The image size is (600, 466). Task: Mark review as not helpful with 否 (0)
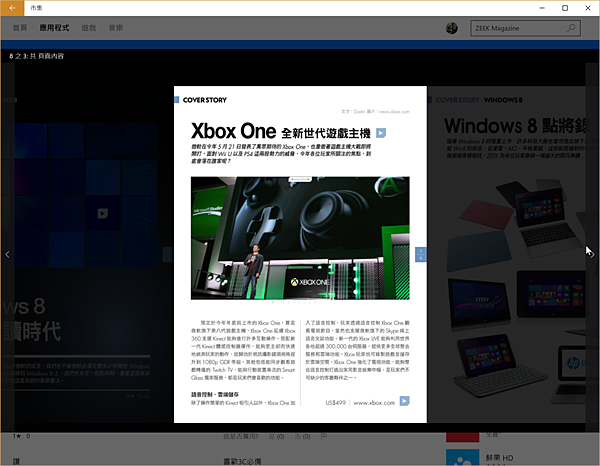click(302, 437)
